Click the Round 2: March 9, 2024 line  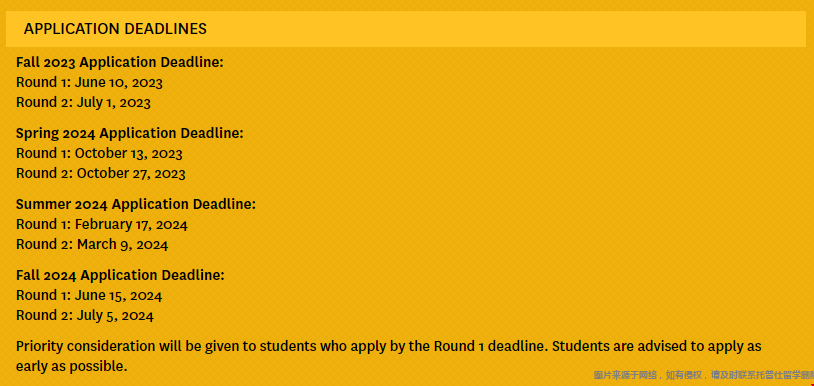click(x=92, y=244)
